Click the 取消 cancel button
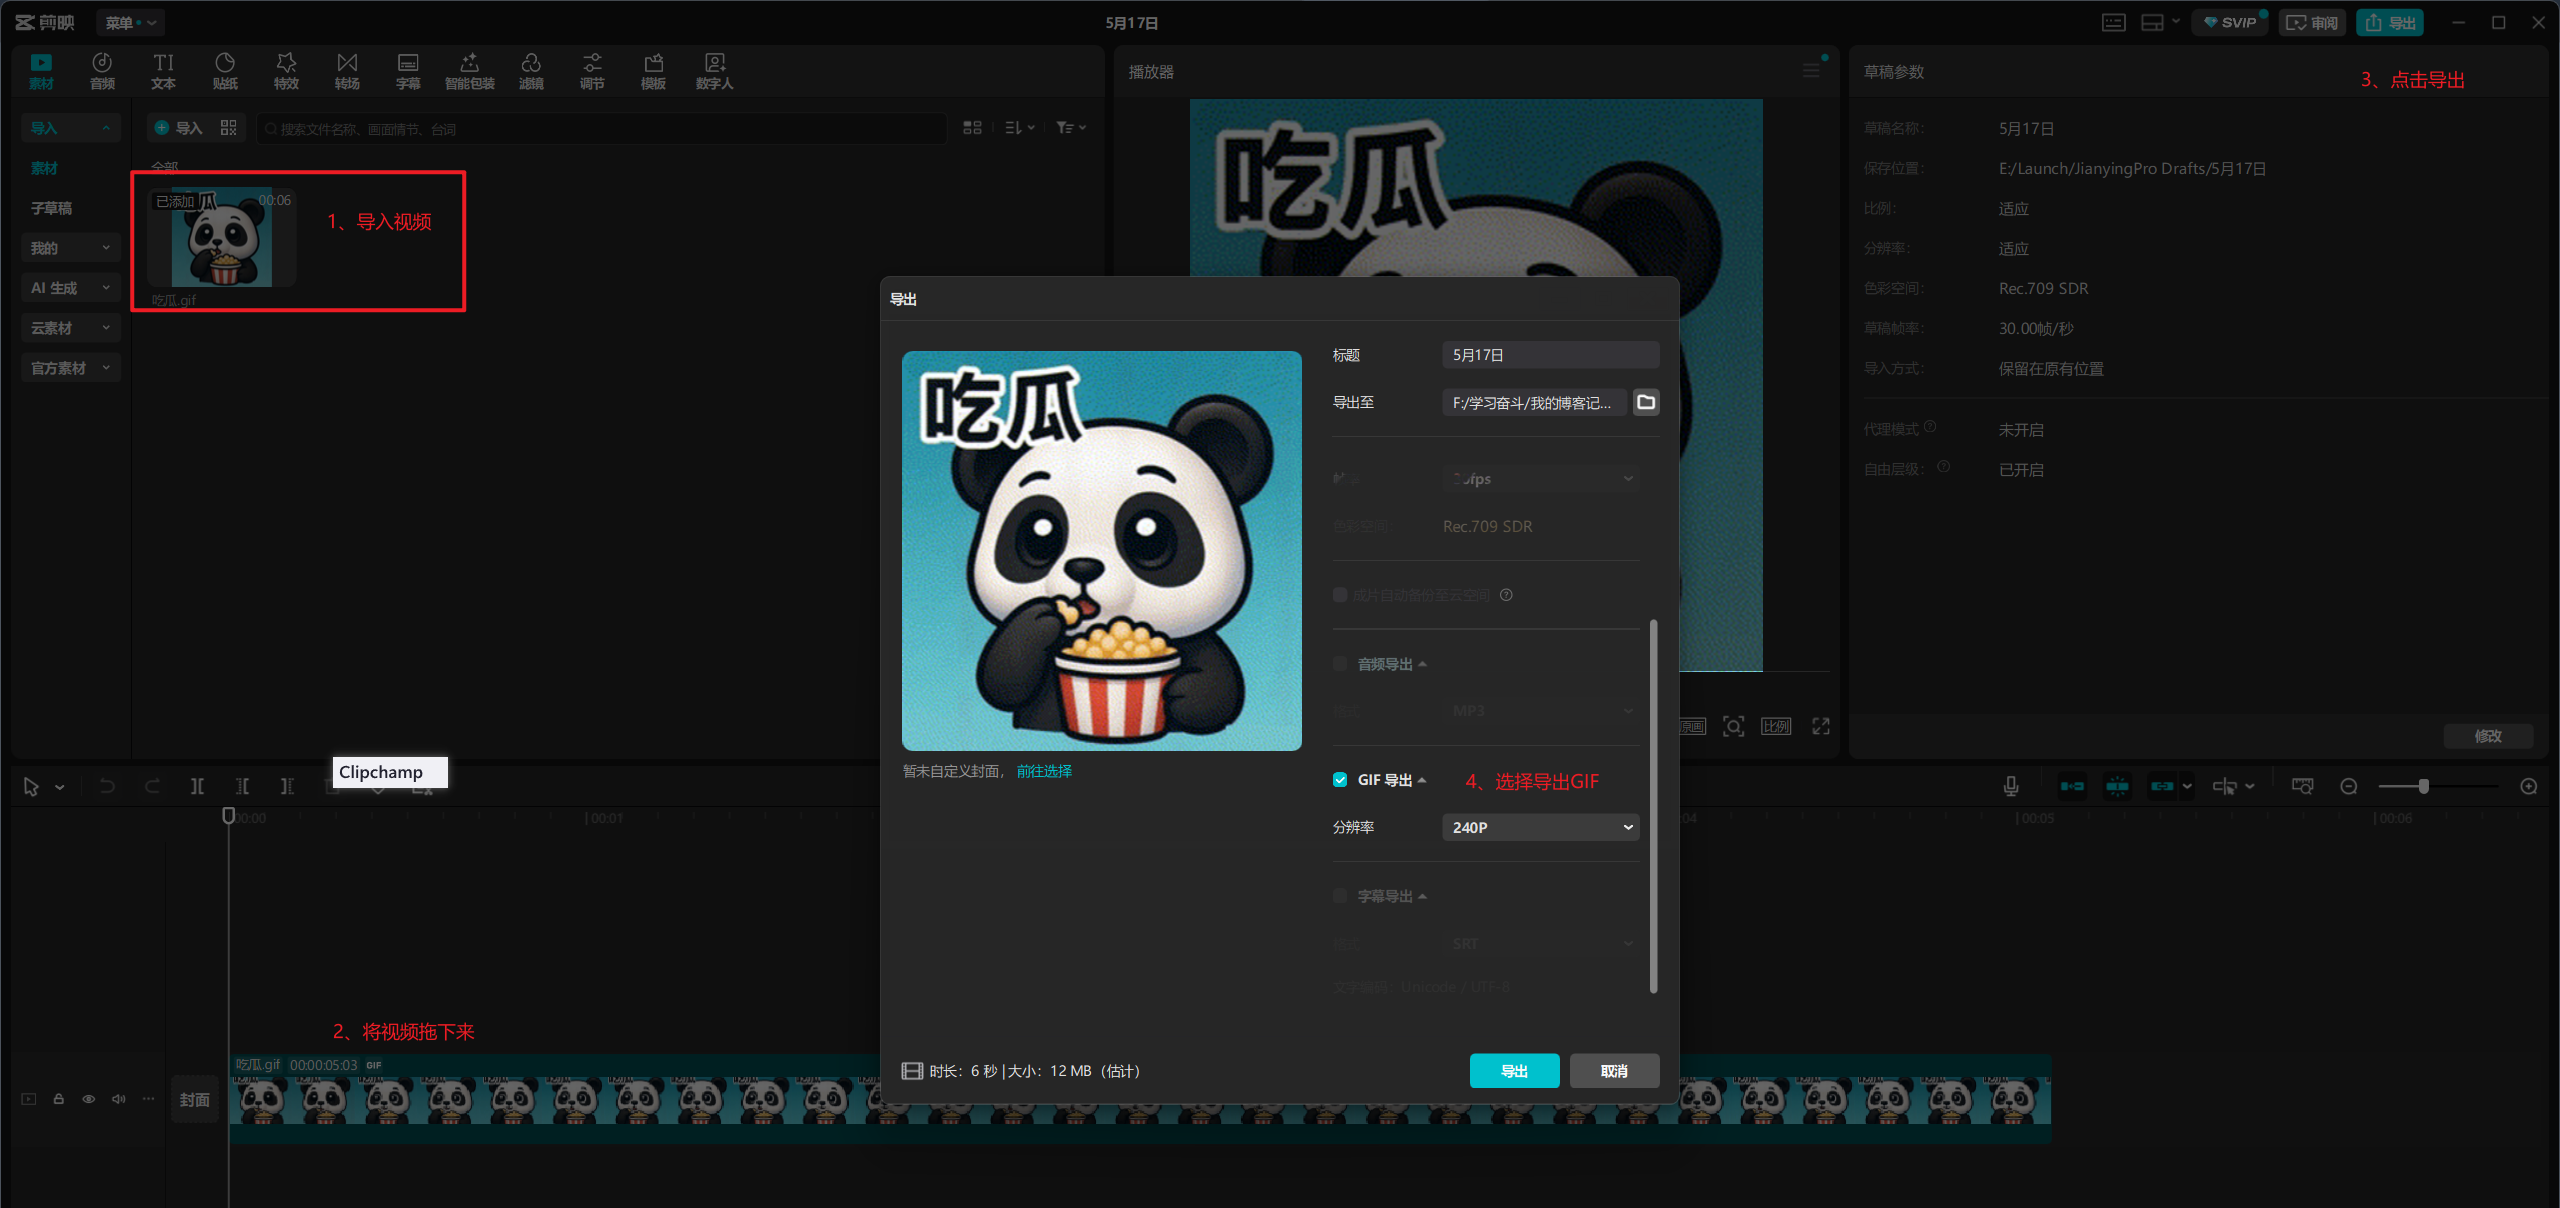2560x1208 pixels. pyautogui.click(x=1614, y=1071)
